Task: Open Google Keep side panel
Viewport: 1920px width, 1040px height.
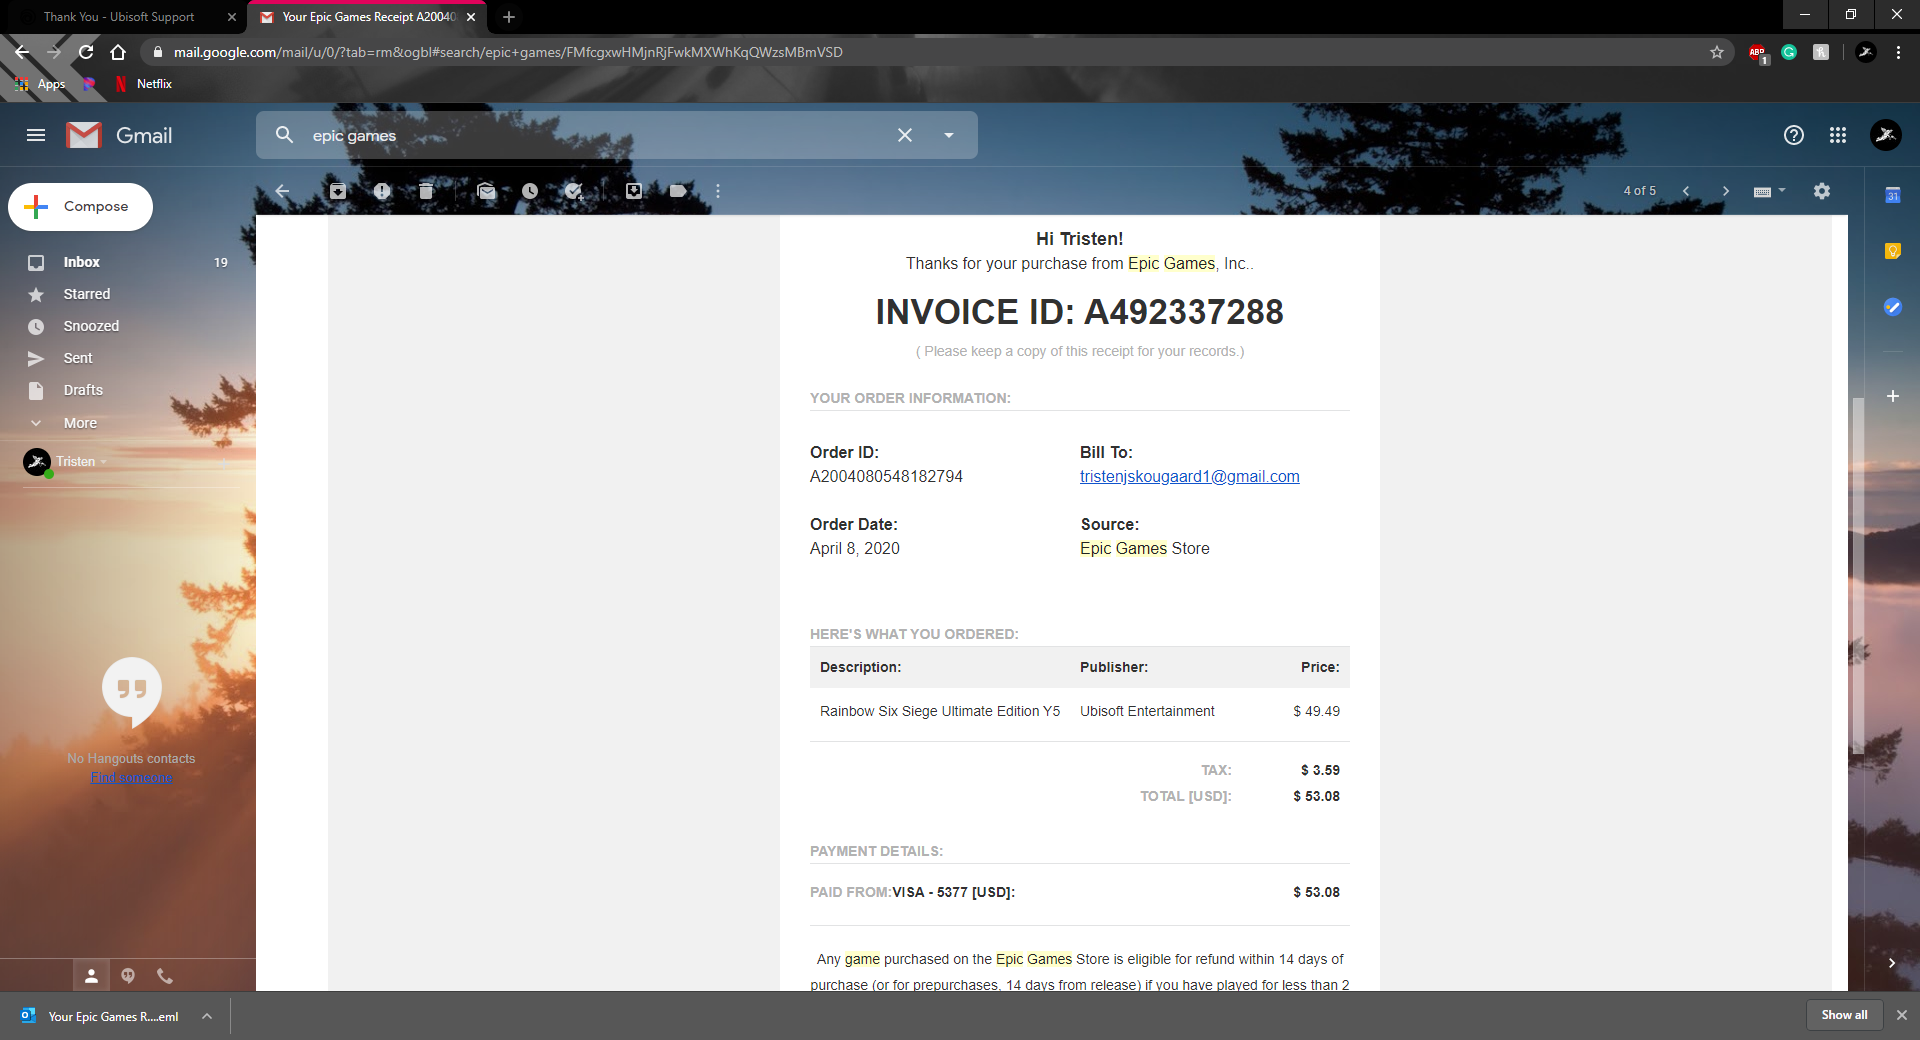Action: point(1892,251)
